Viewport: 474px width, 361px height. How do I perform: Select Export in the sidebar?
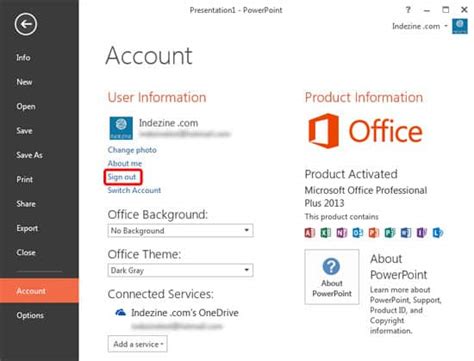click(27, 228)
